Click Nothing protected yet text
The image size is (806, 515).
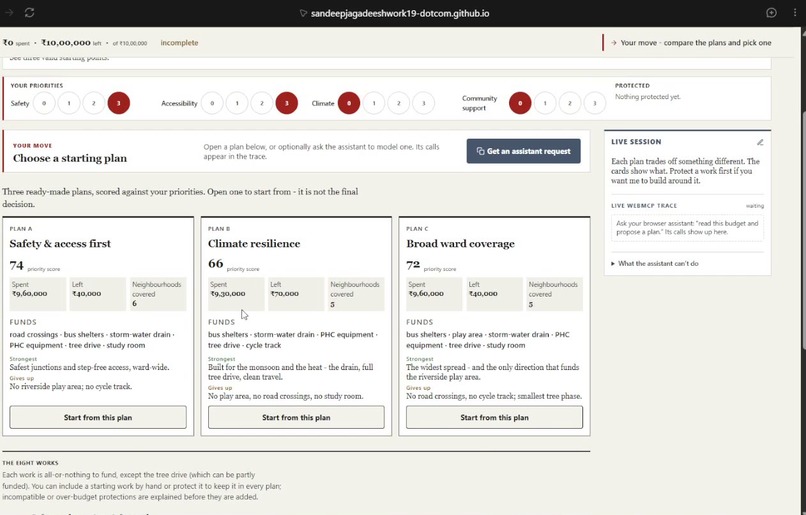pyautogui.click(x=648, y=97)
